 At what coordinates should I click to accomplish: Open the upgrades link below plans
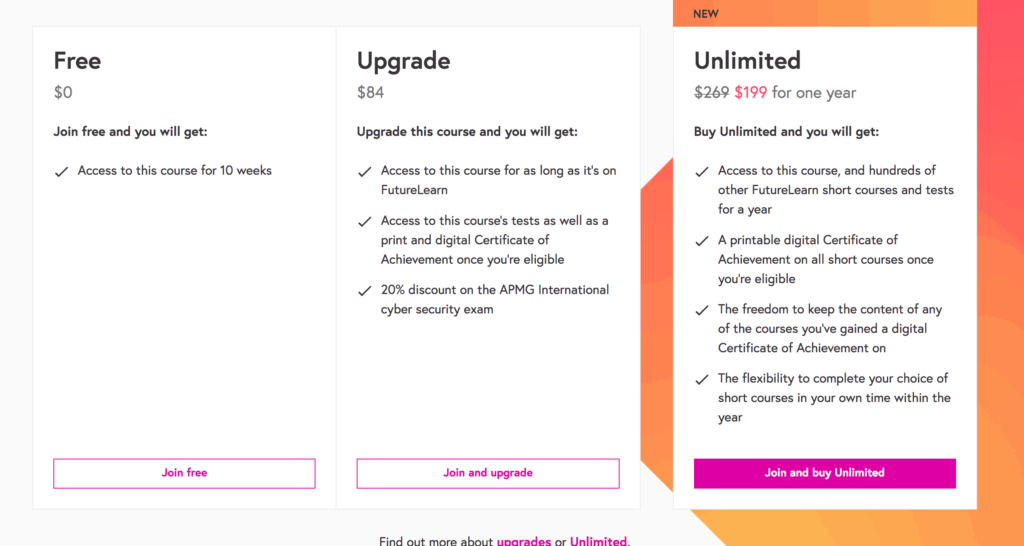click(523, 541)
